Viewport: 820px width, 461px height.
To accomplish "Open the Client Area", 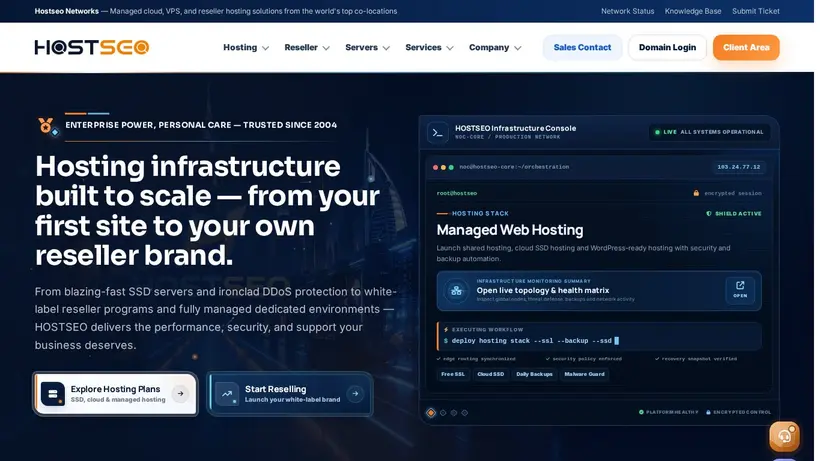I will (746, 48).
